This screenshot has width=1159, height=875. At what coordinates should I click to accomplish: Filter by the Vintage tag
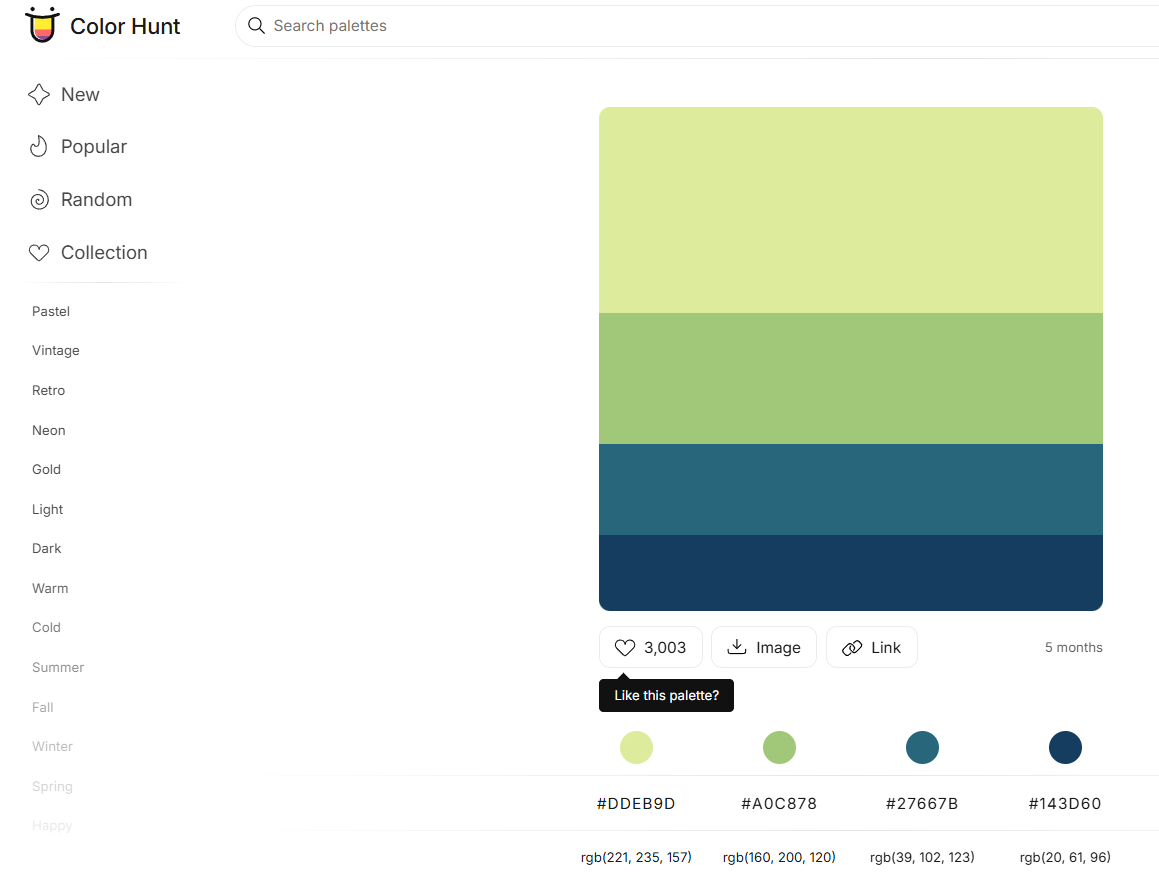(55, 350)
